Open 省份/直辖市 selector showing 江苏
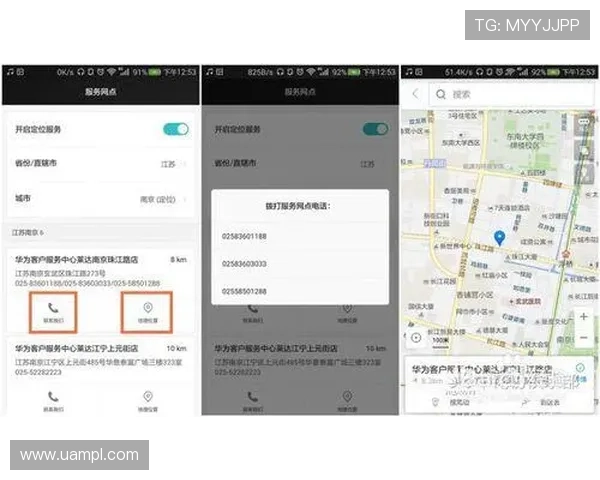Screen dimensions: 600x480 point(101,163)
